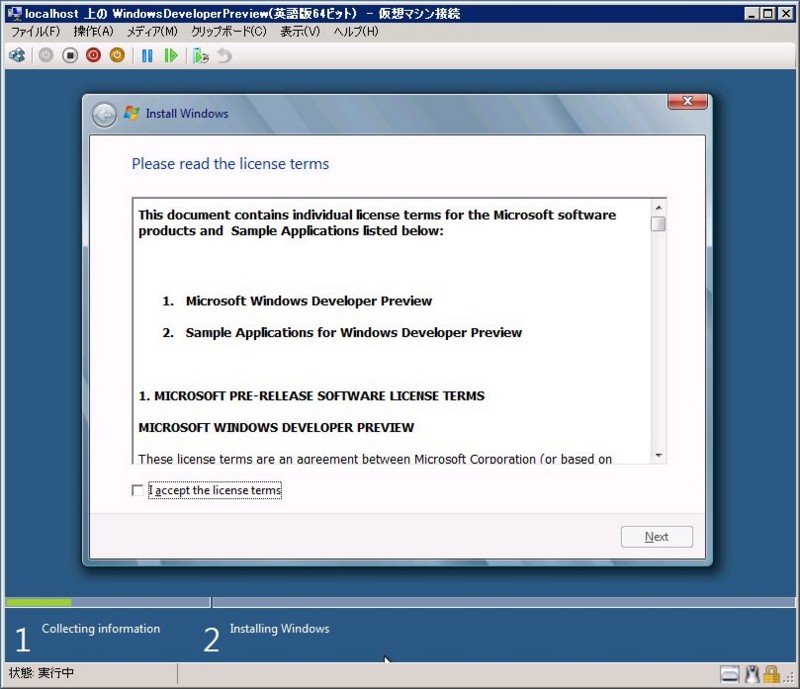
Task: Save VM state with the orange icon
Action: (x=117, y=55)
